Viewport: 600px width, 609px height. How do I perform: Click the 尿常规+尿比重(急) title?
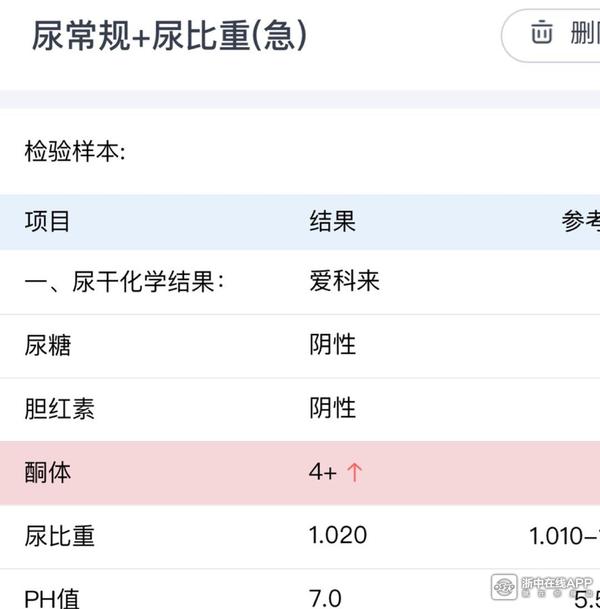pos(169,36)
